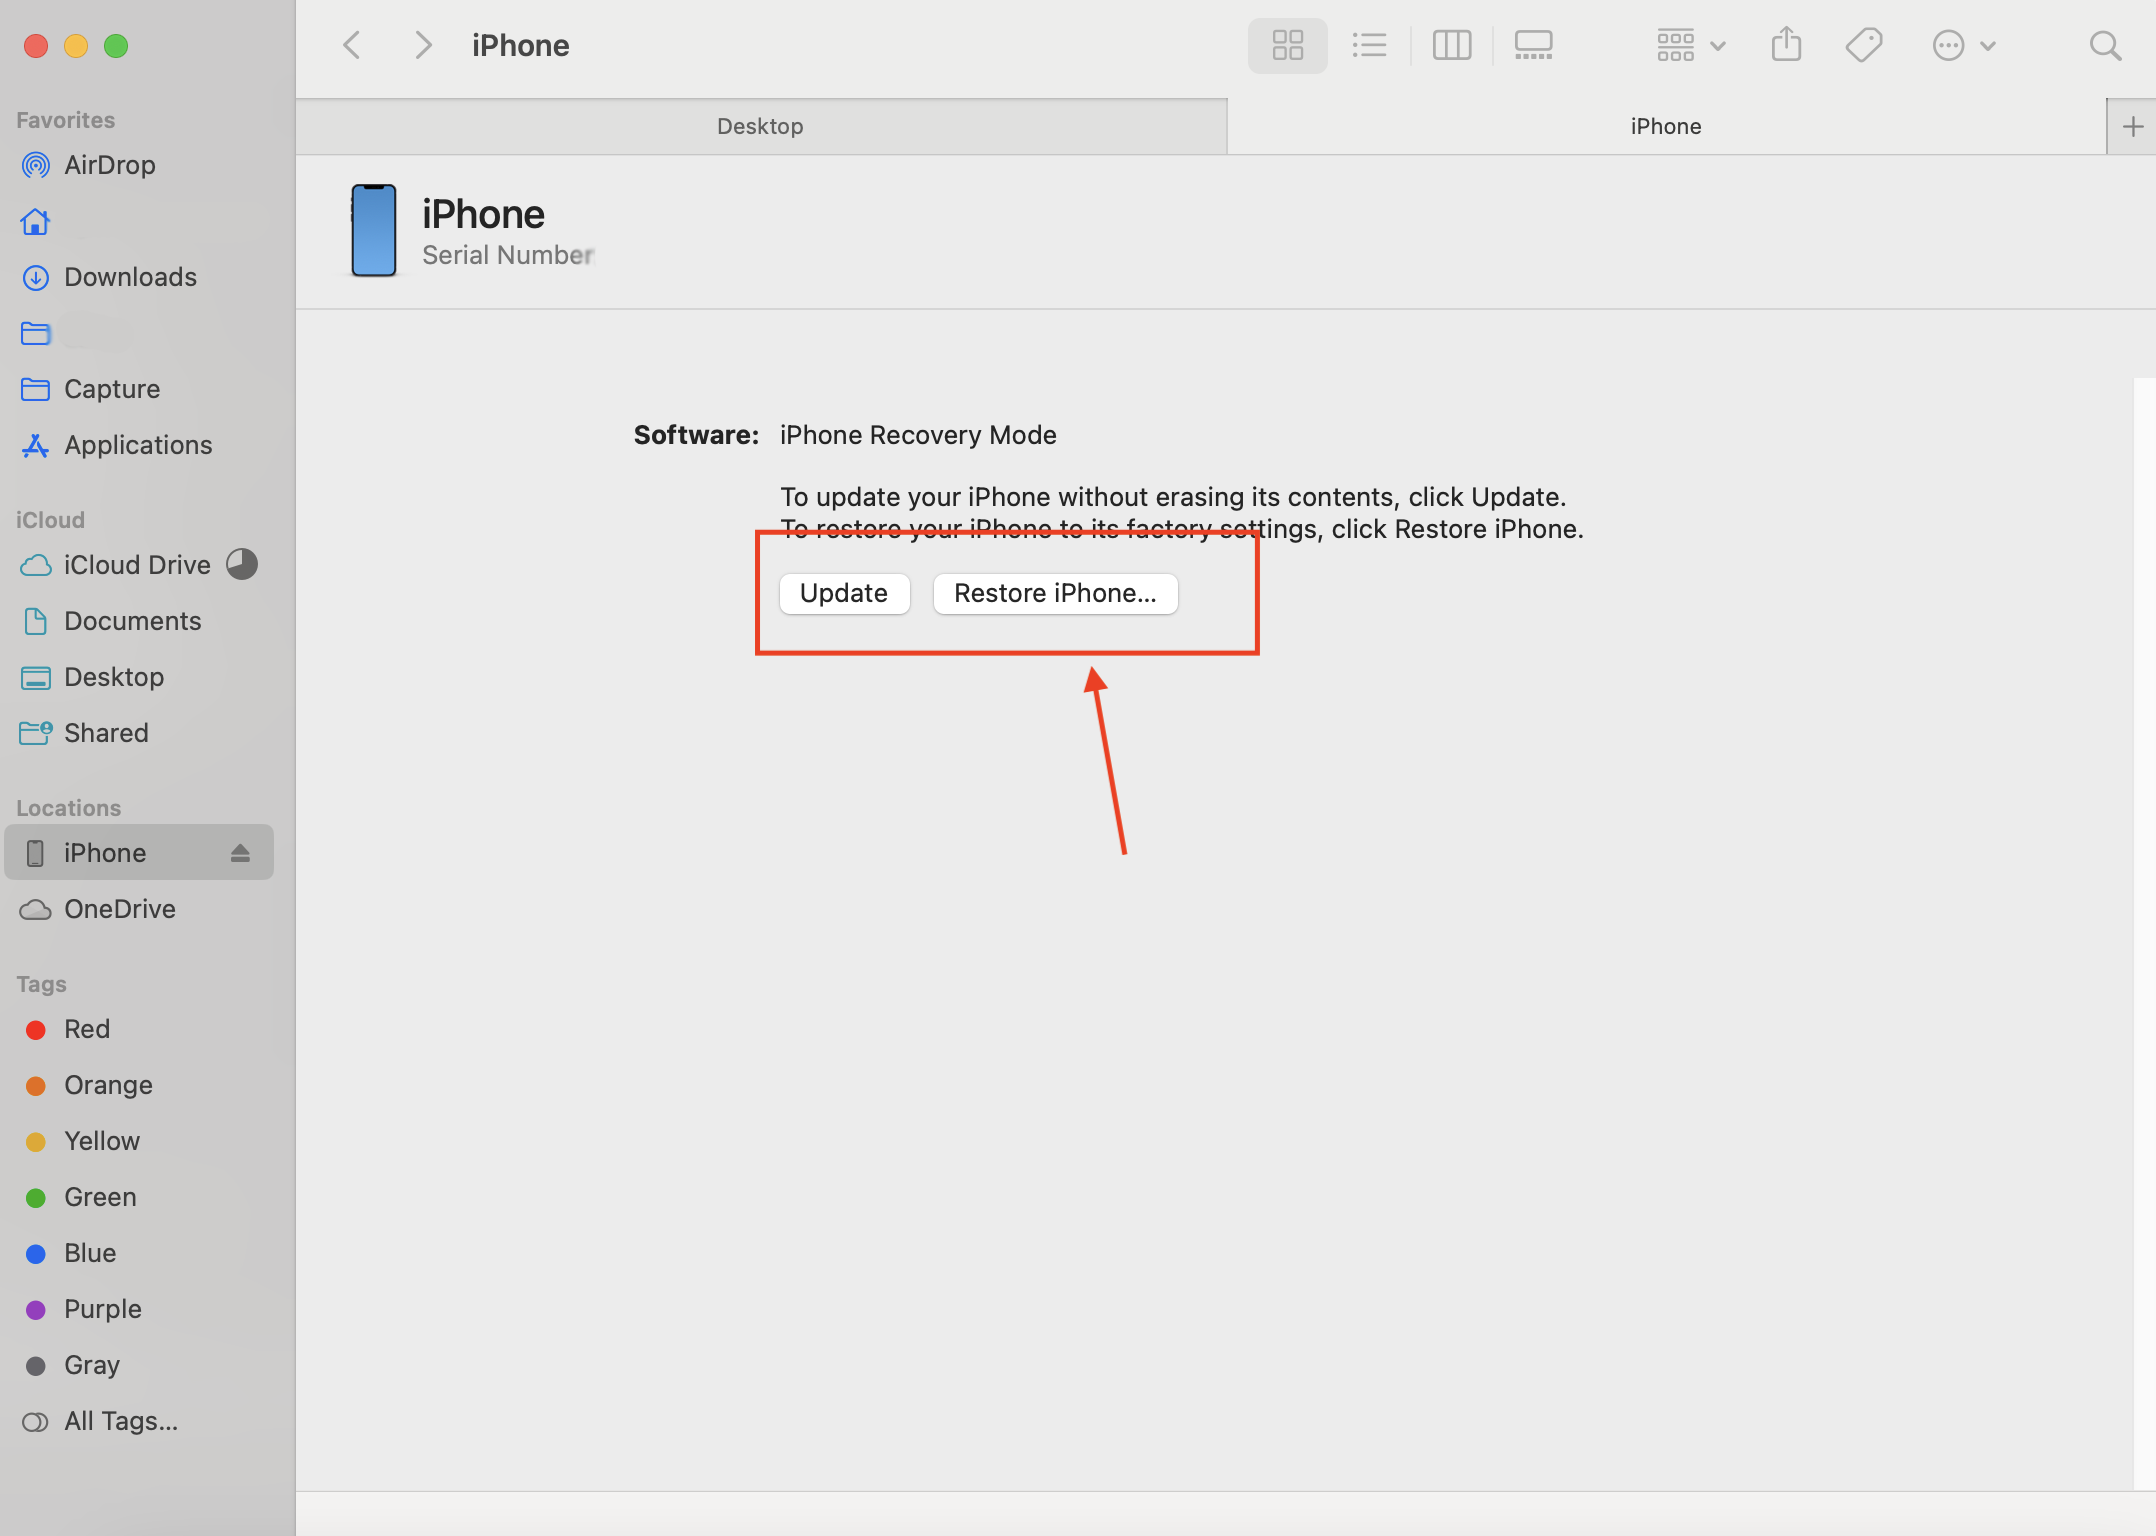Click the Share toolbar icon
The height and width of the screenshot is (1536, 2156).
1786,45
